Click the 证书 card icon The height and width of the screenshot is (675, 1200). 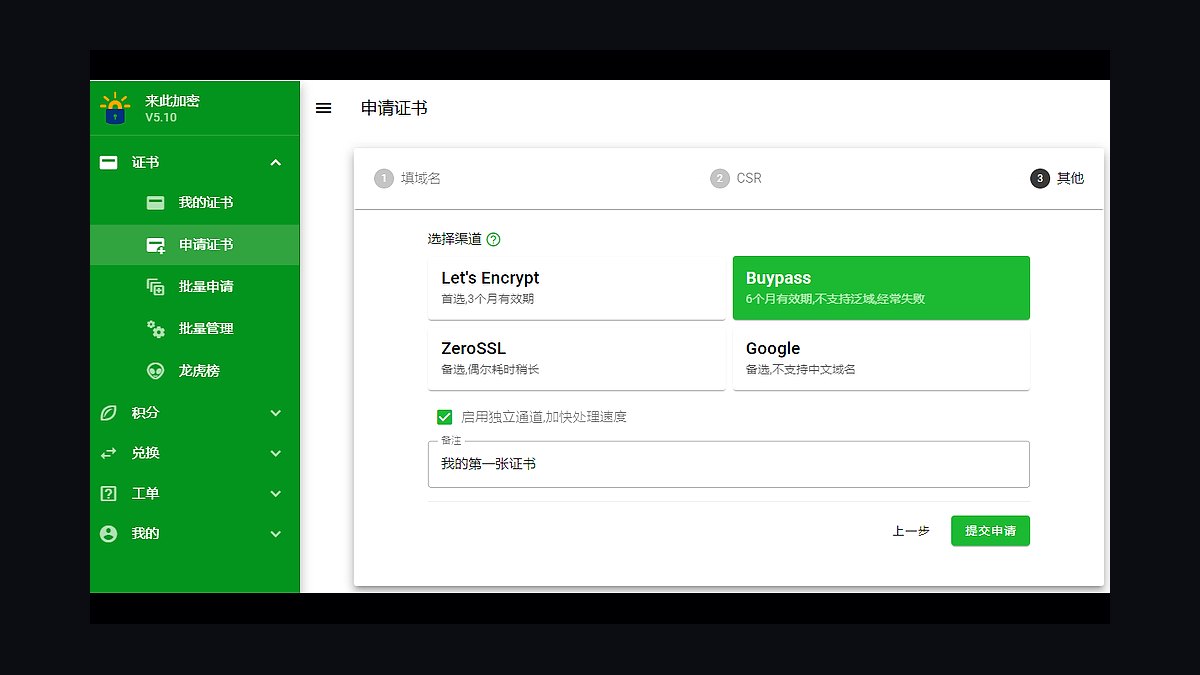click(109, 162)
